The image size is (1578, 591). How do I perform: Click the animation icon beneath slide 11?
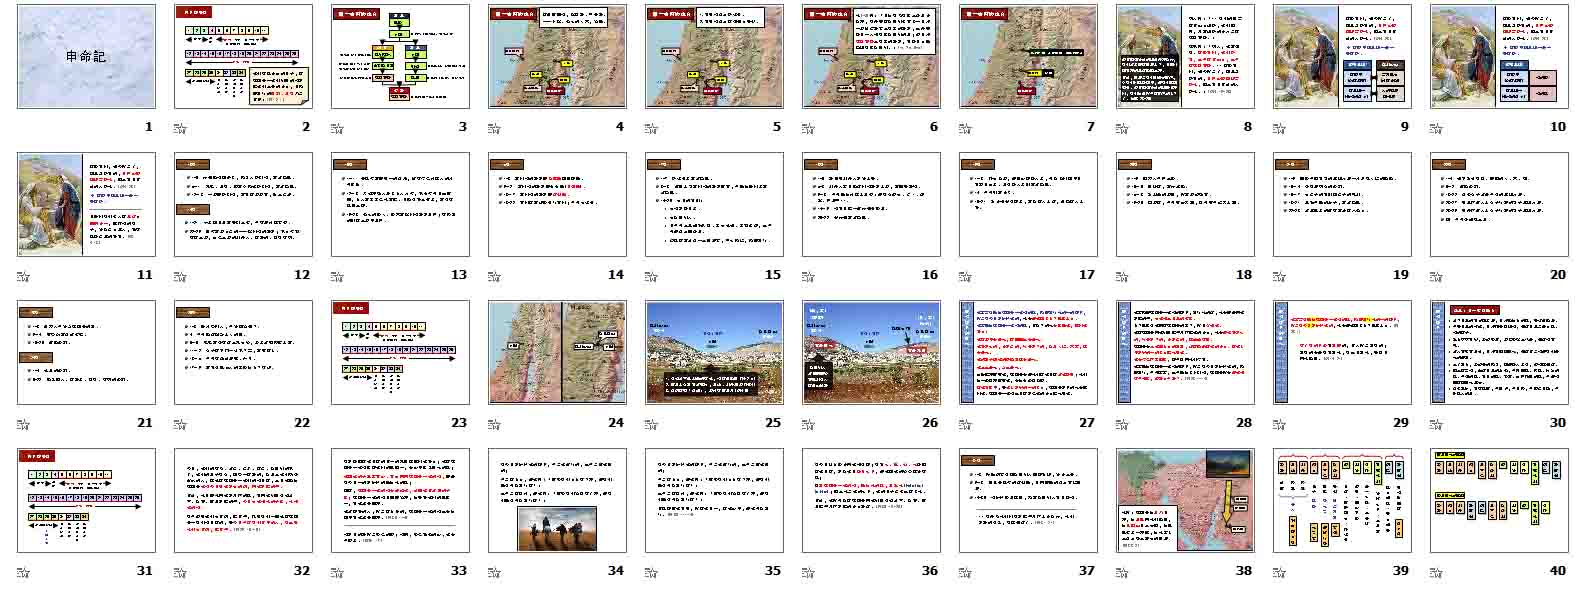click(22, 275)
